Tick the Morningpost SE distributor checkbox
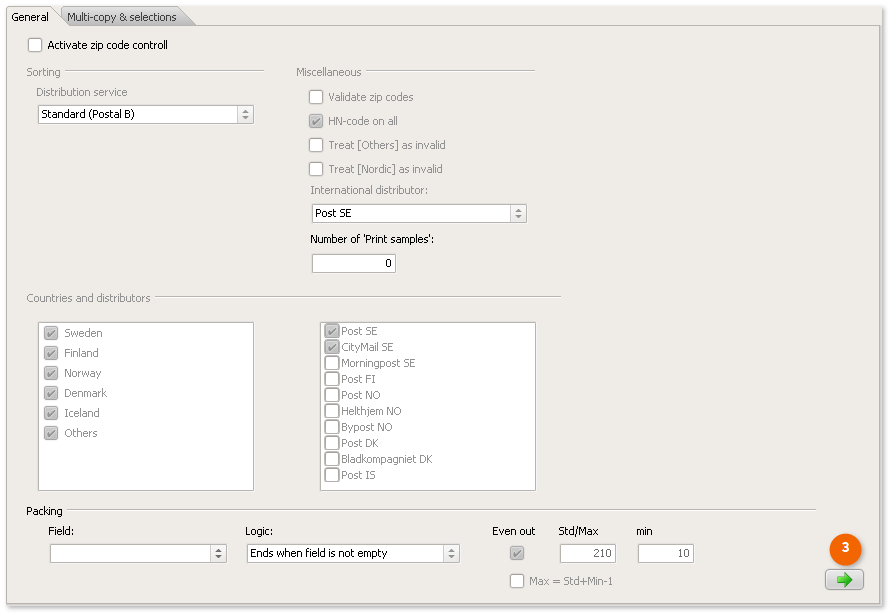Screen dimensions: 892x616 point(332,363)
